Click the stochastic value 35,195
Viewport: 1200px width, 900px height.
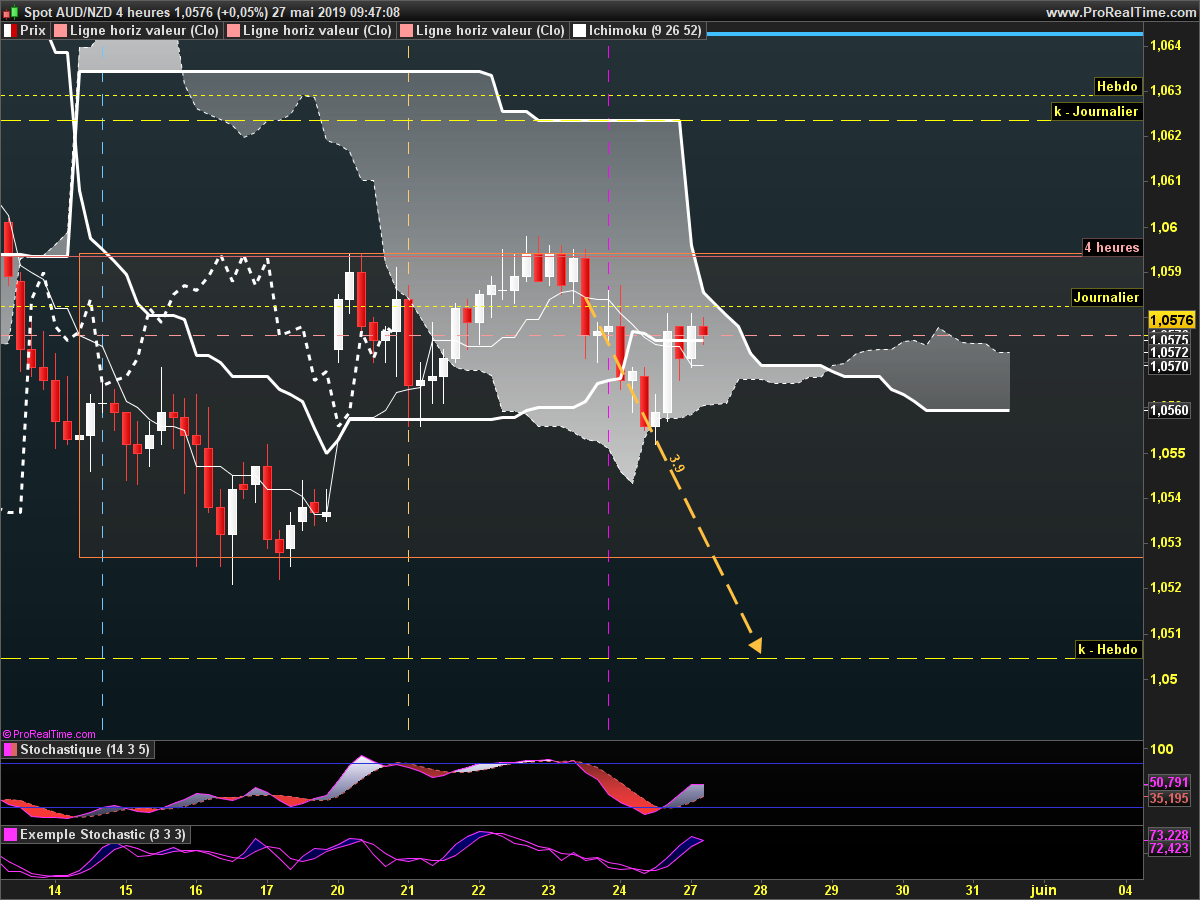pyautogui.click(x=1170, y=798)
